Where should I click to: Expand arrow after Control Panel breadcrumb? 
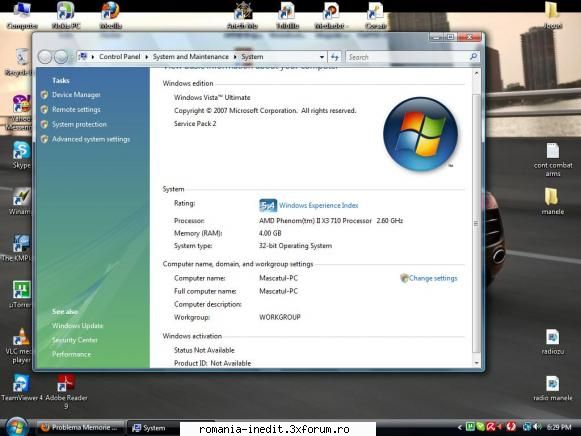click(x=147, y=57)
